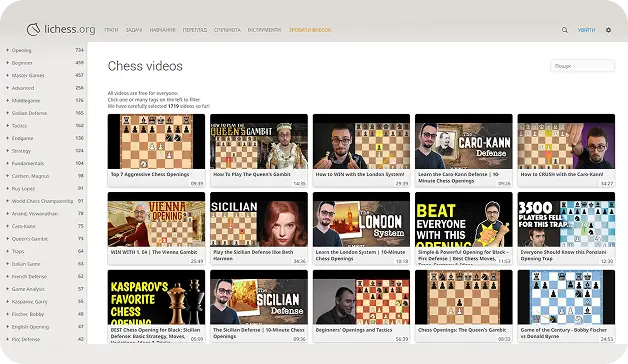Click the plus icon beside Sicilian Defense tag

pyautogui.click(x=7, y=113)
